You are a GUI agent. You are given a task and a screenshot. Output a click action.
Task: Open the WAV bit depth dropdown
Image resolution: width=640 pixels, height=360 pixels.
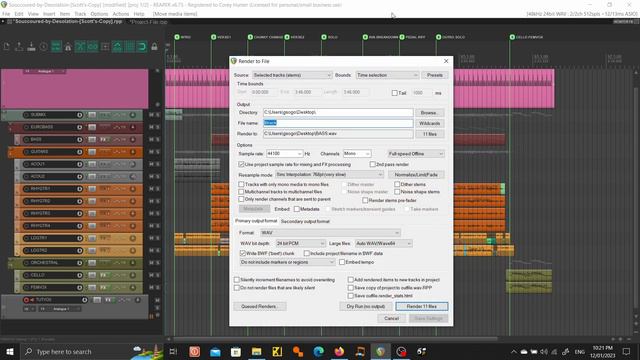300,243
